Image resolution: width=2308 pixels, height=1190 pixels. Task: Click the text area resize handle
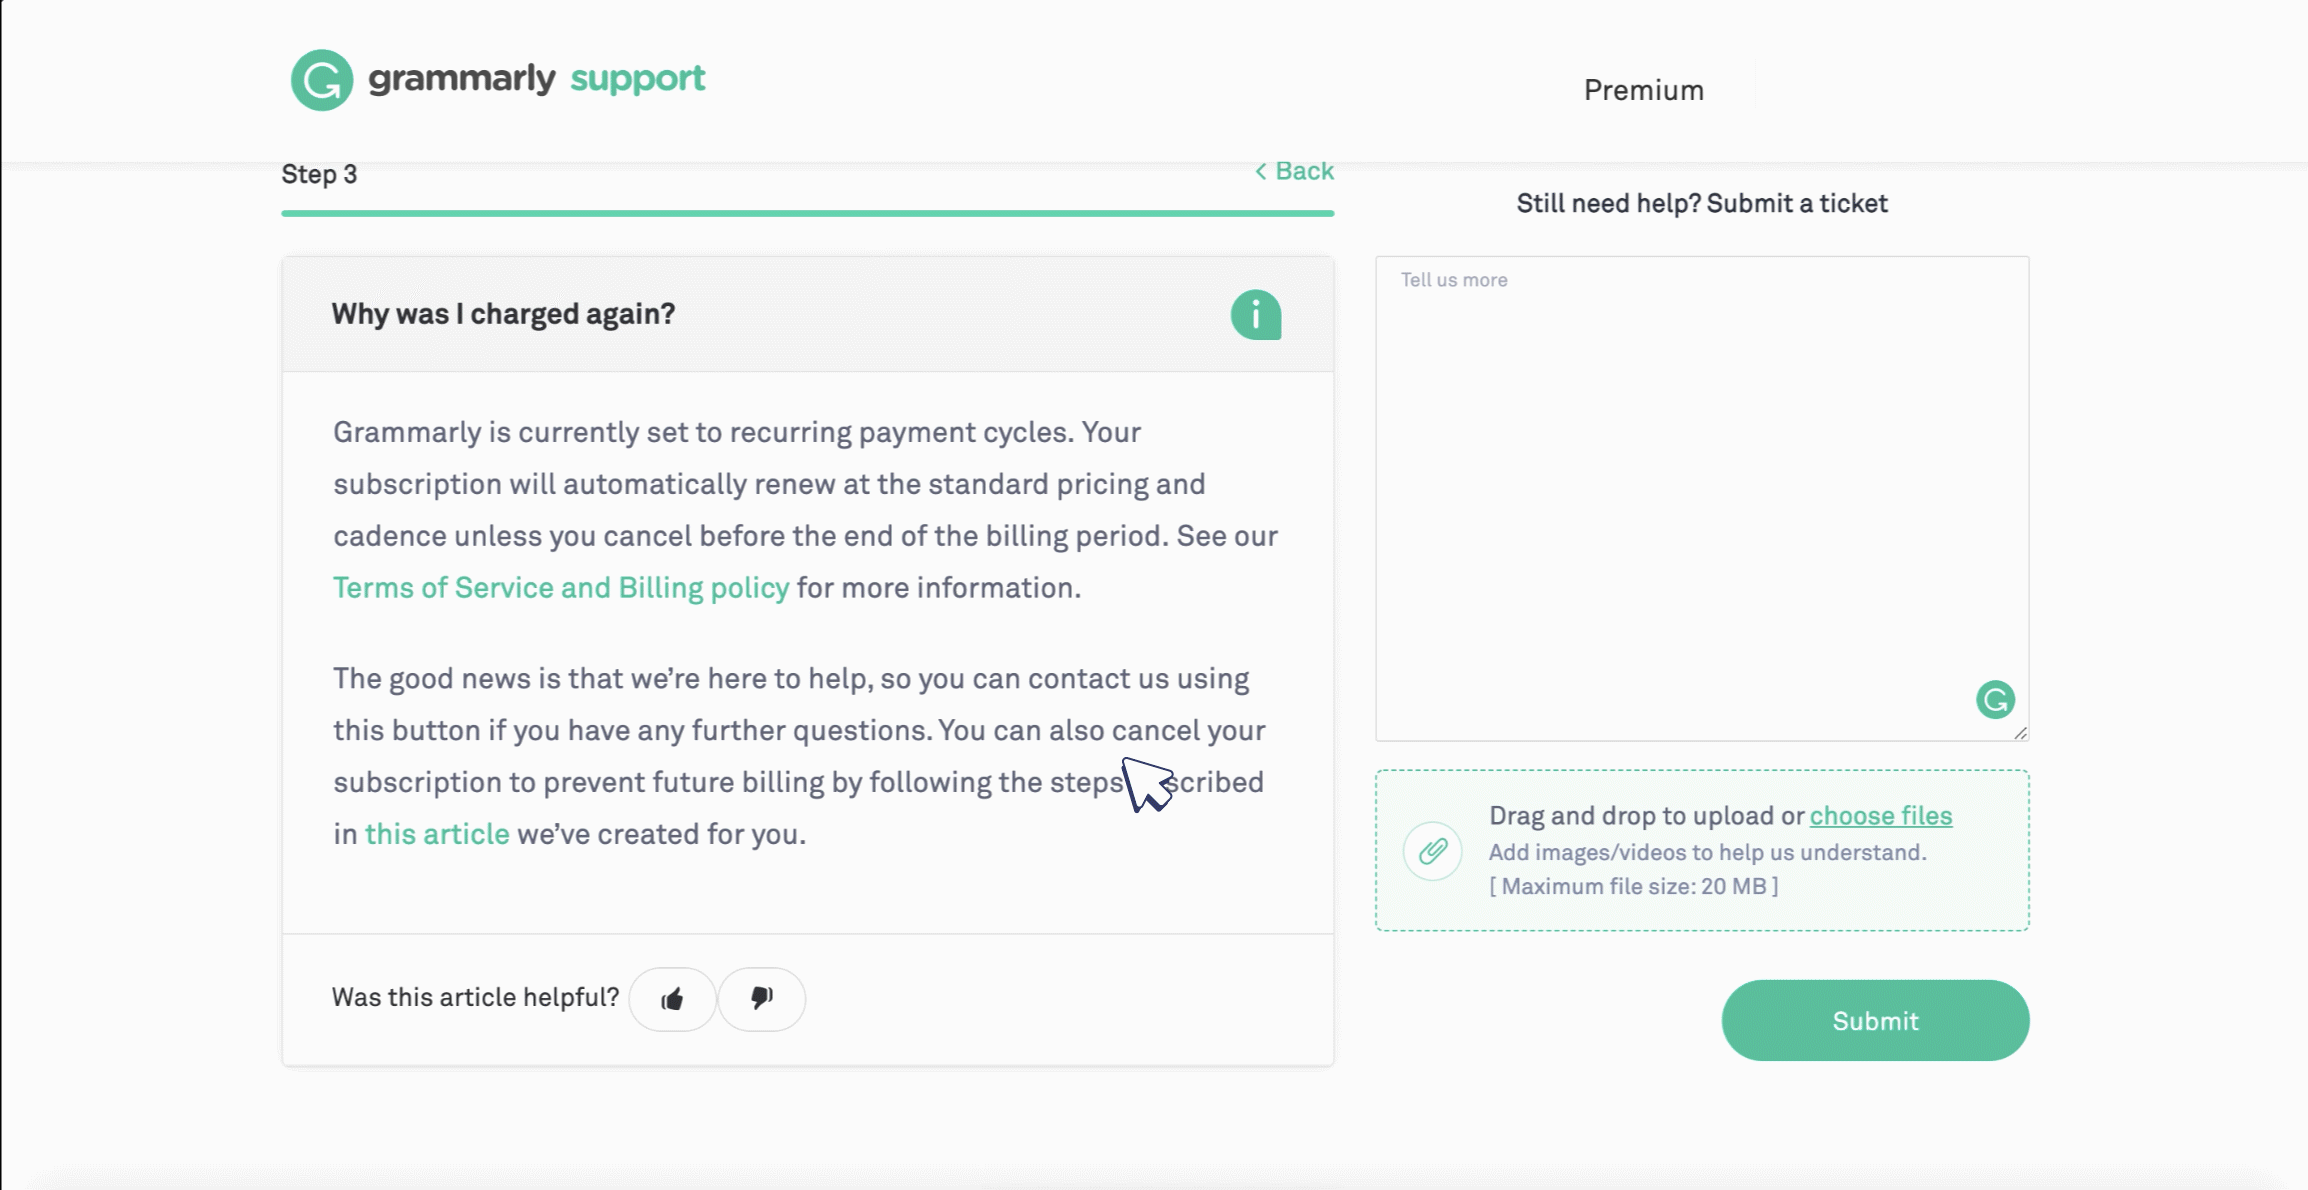point(2021,733)
